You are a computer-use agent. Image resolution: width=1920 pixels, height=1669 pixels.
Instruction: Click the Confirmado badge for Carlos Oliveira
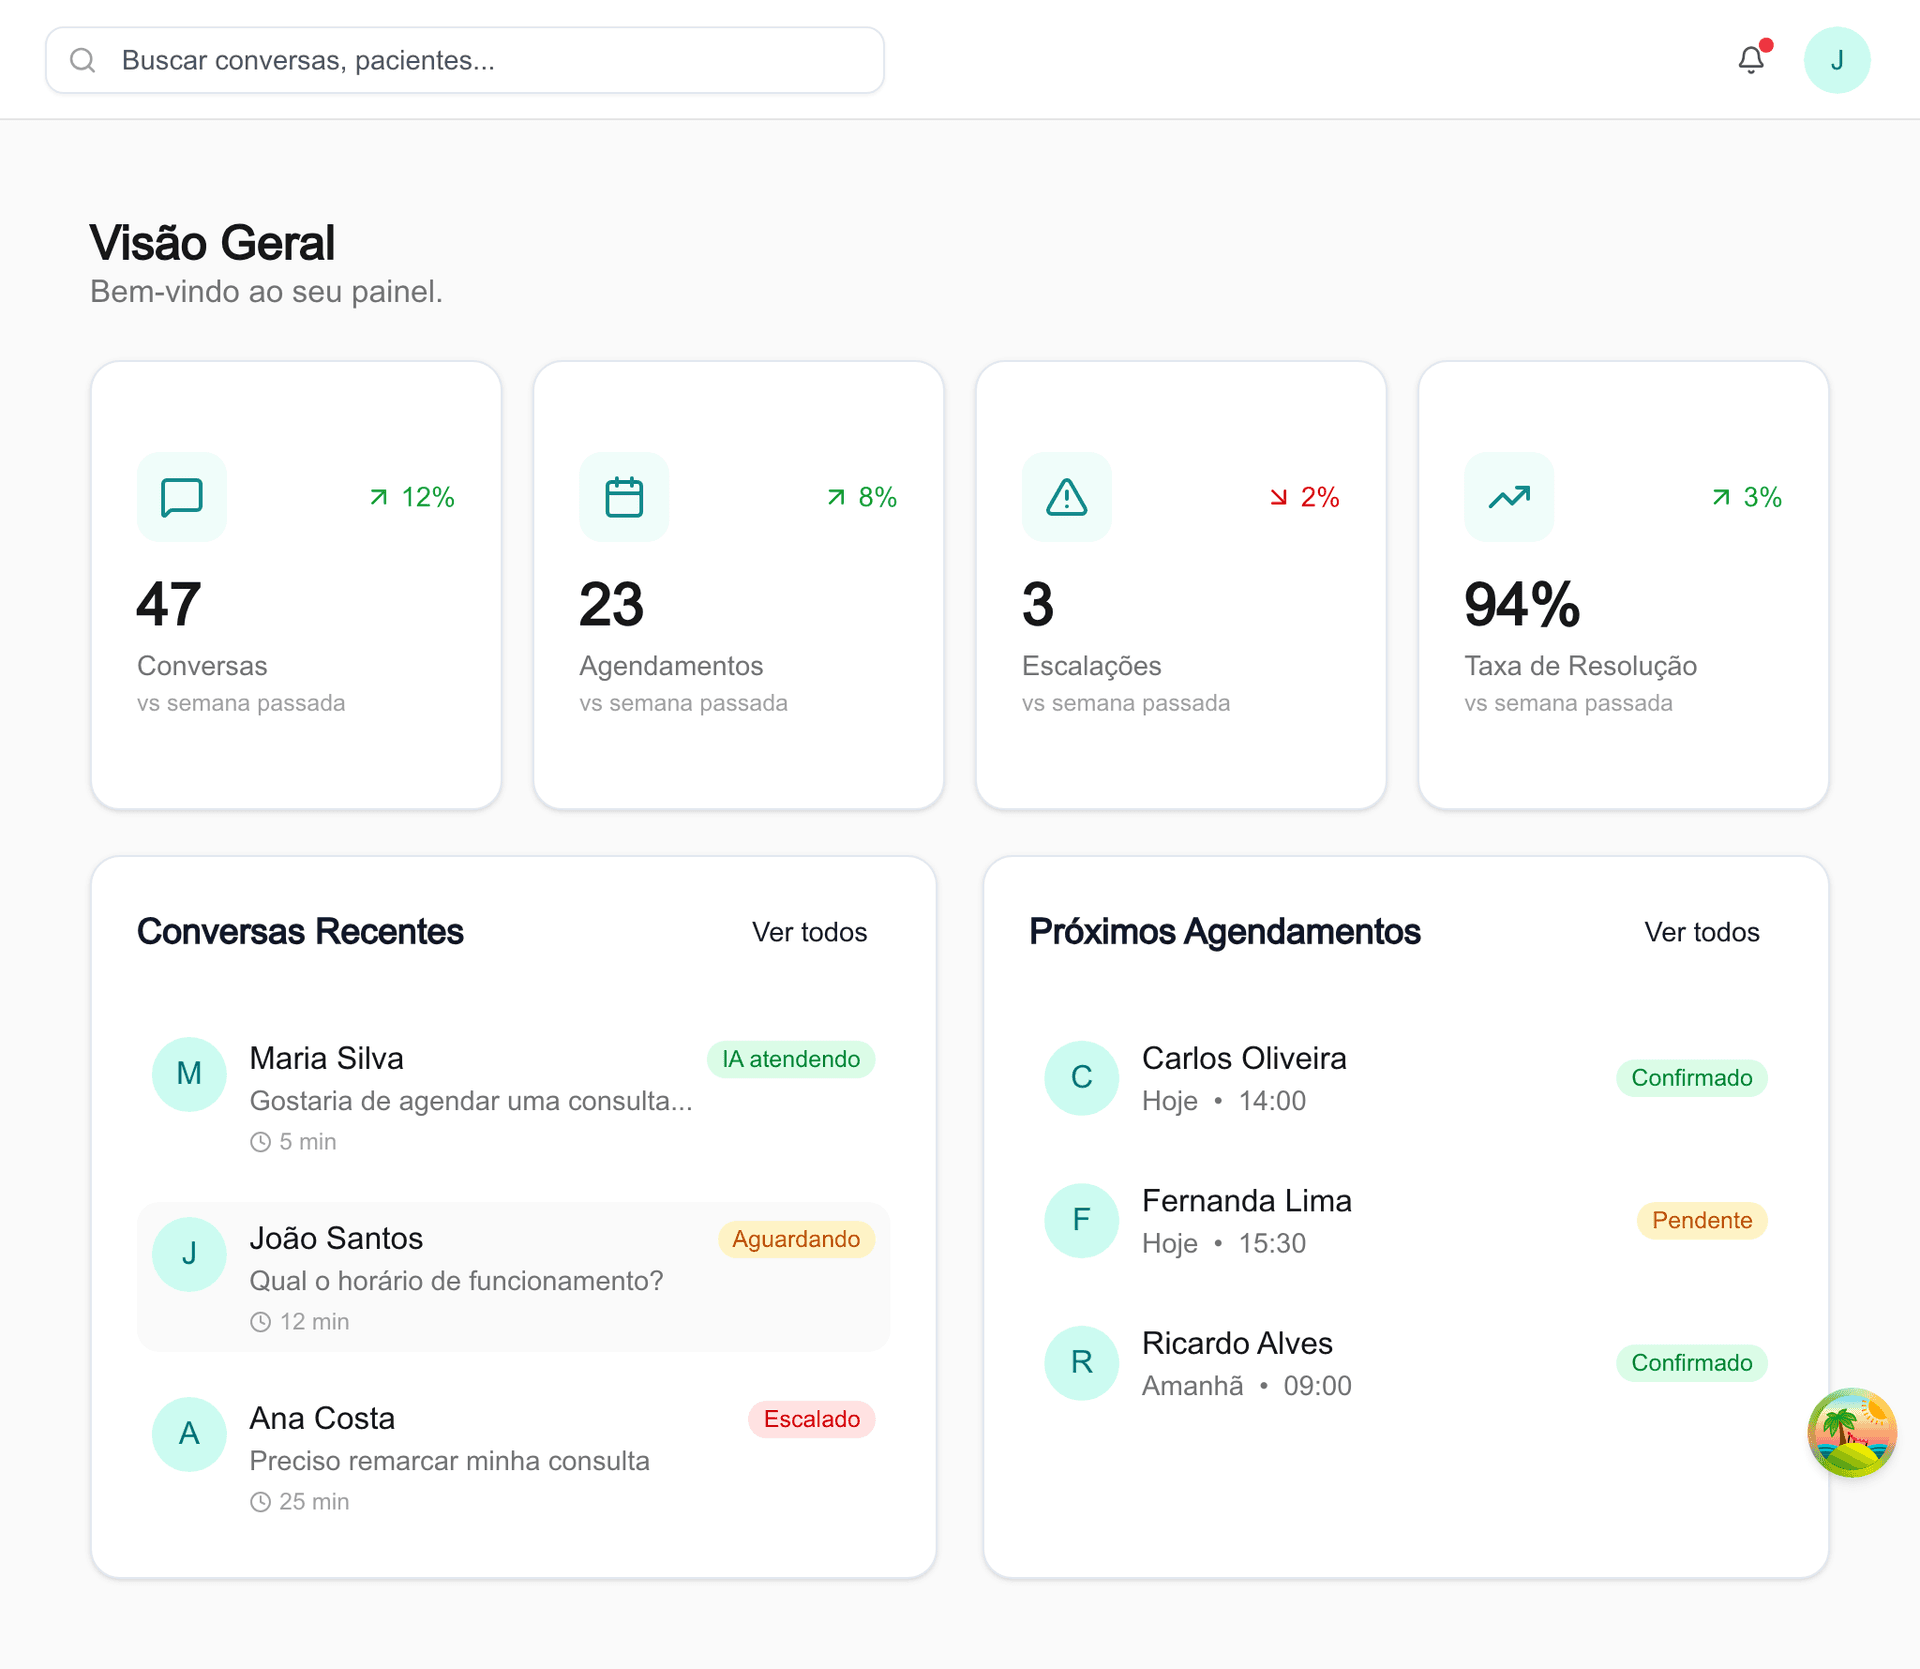click(1691, 1078)
